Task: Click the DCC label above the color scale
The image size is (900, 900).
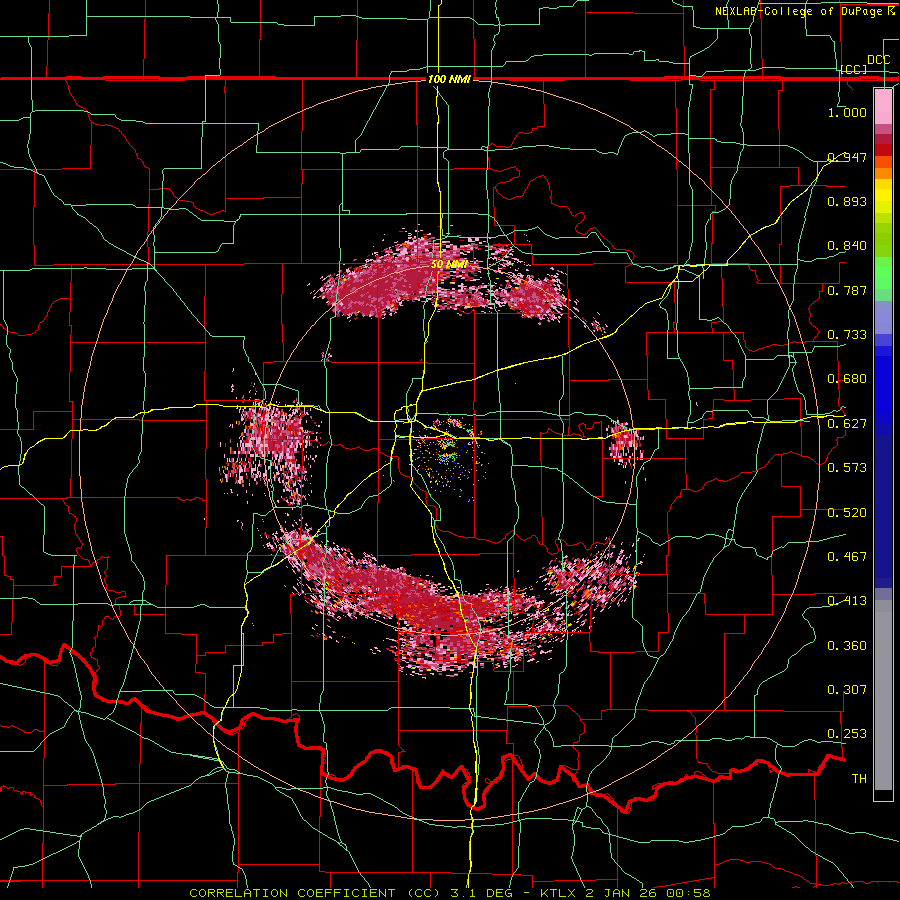Action: 878,60
